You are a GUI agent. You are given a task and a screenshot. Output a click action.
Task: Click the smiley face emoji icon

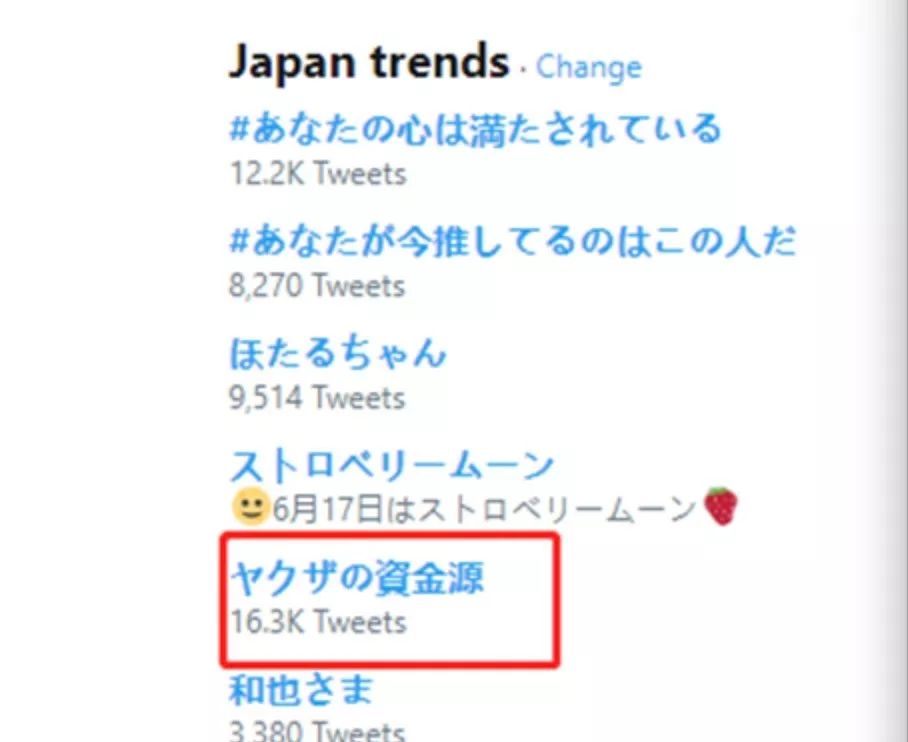pos(248,508)
